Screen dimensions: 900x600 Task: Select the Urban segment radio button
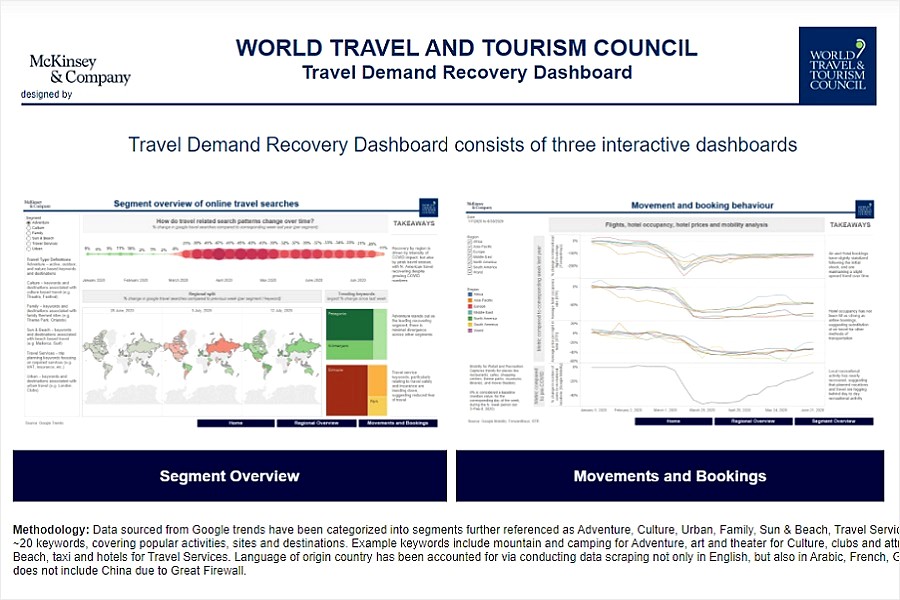29,249
